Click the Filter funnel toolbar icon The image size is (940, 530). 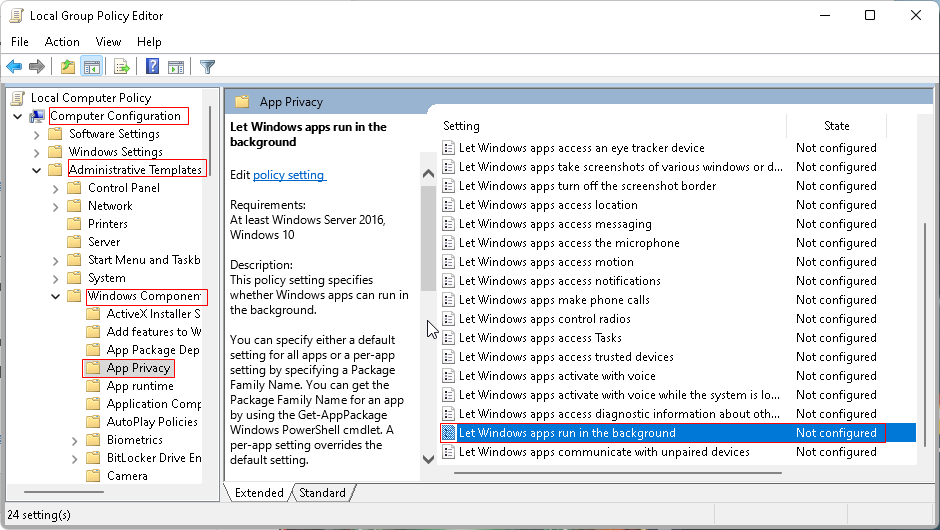[207, 67]
